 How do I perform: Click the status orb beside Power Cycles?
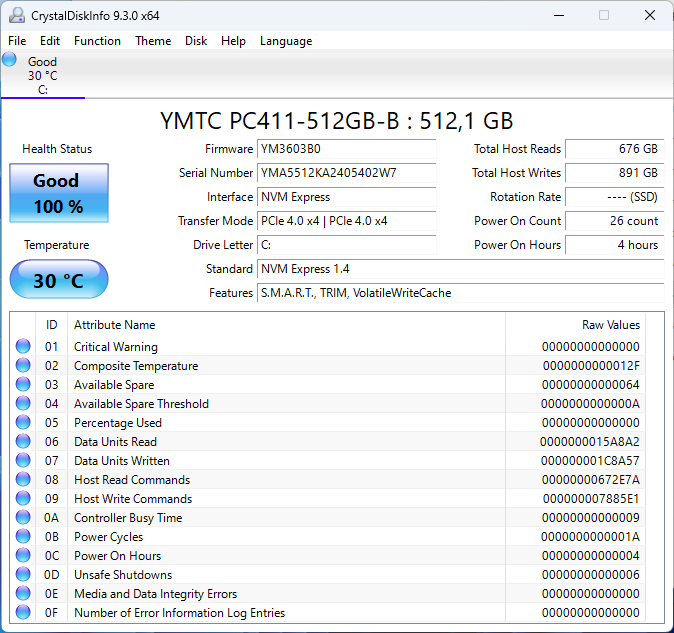coord(23,537)
